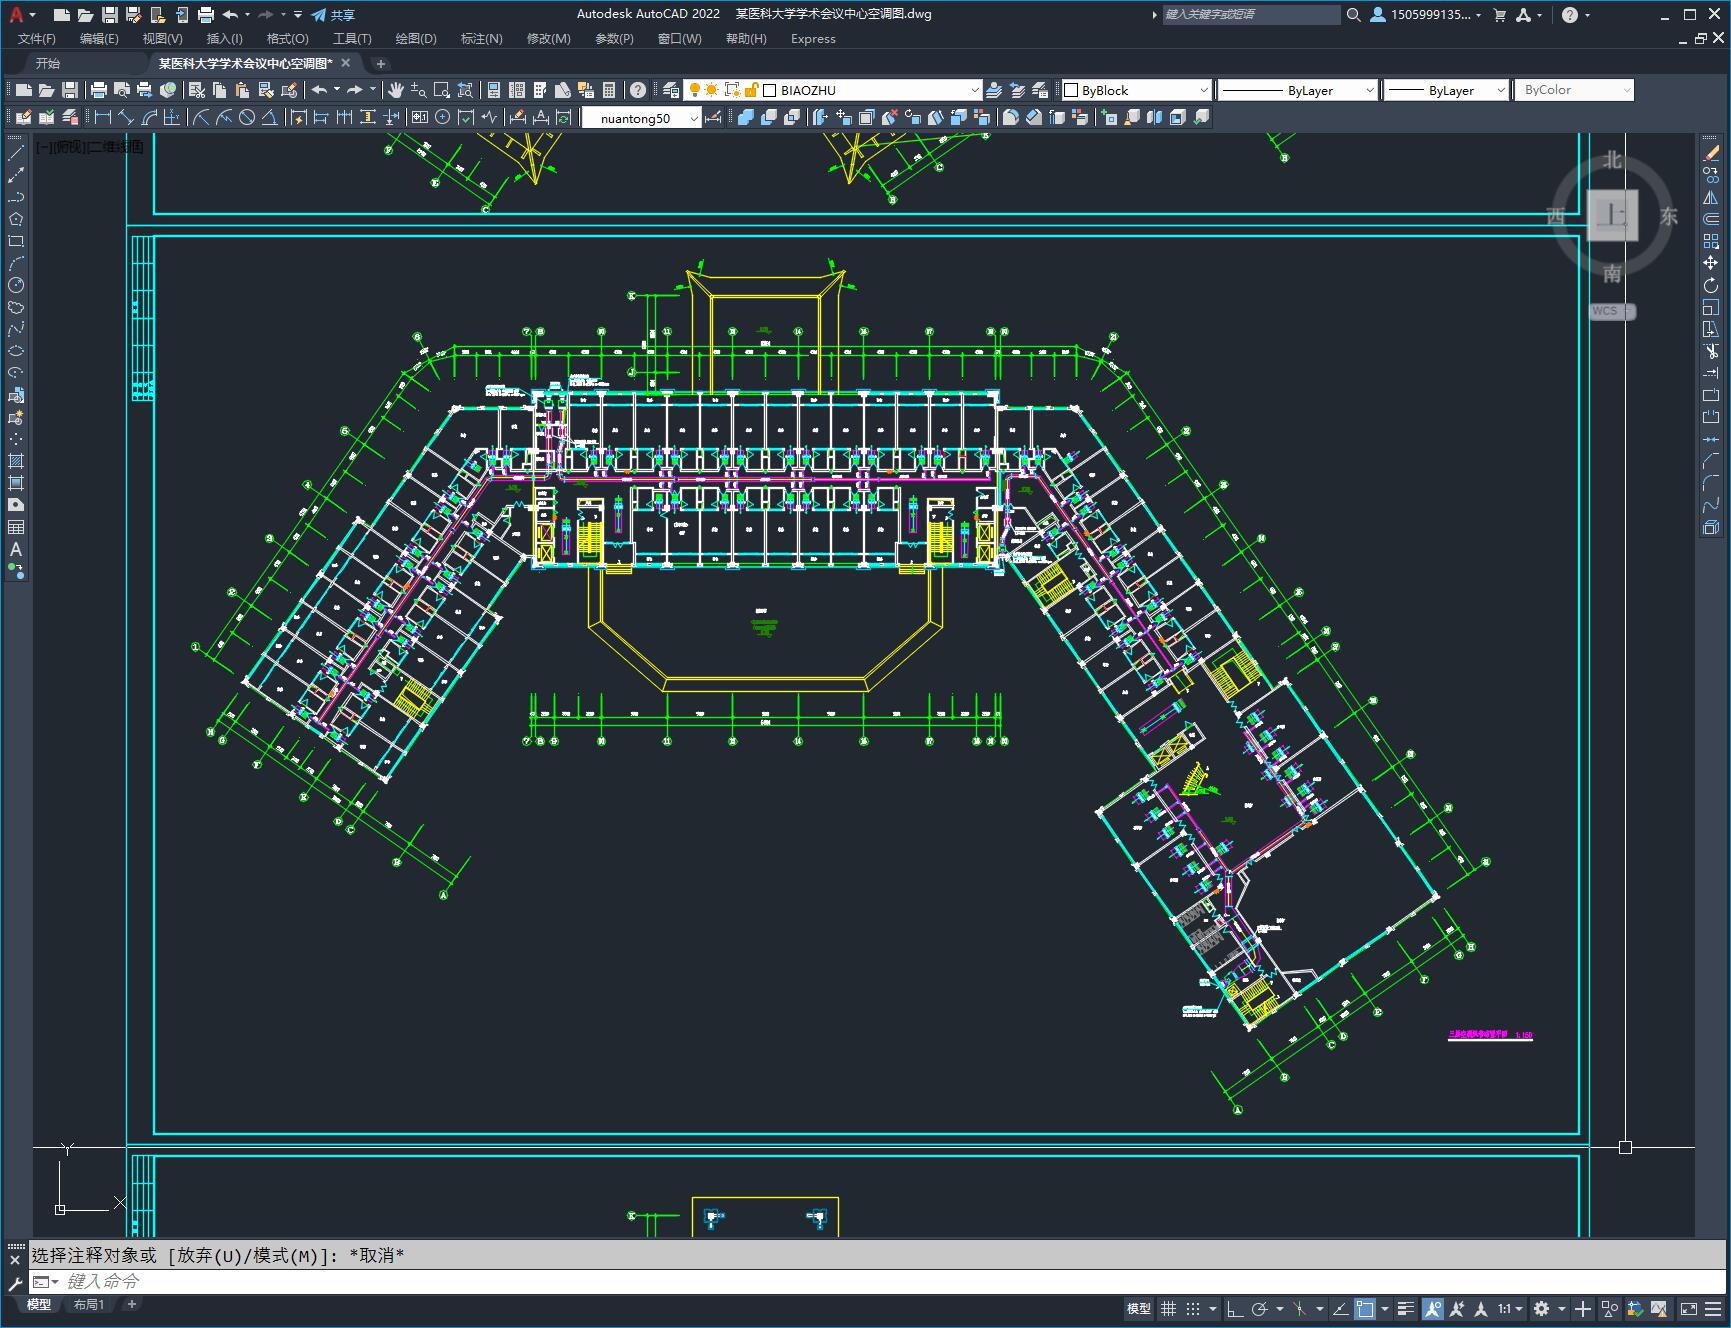Click the WCS label below the view cube
Screen dimensions: 1731x1328
1611,311
